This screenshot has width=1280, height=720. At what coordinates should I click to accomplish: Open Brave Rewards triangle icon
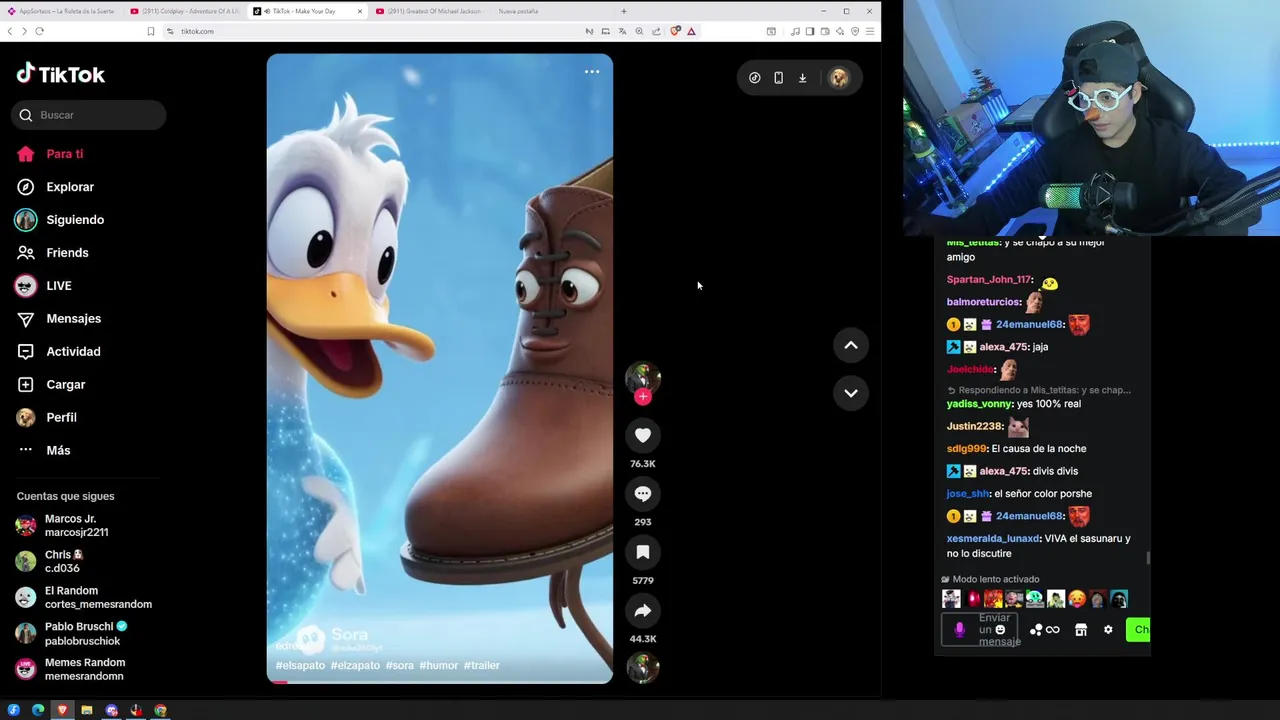691,31
